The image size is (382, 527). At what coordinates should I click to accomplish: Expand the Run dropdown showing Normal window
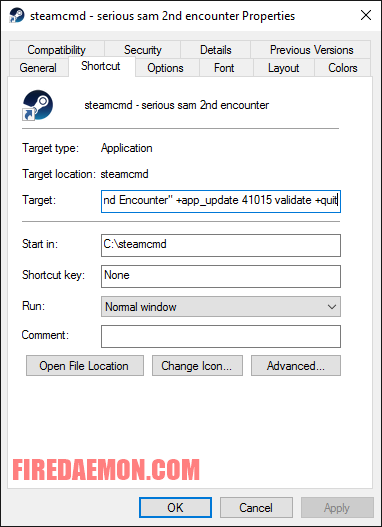[x=221, y=307]
